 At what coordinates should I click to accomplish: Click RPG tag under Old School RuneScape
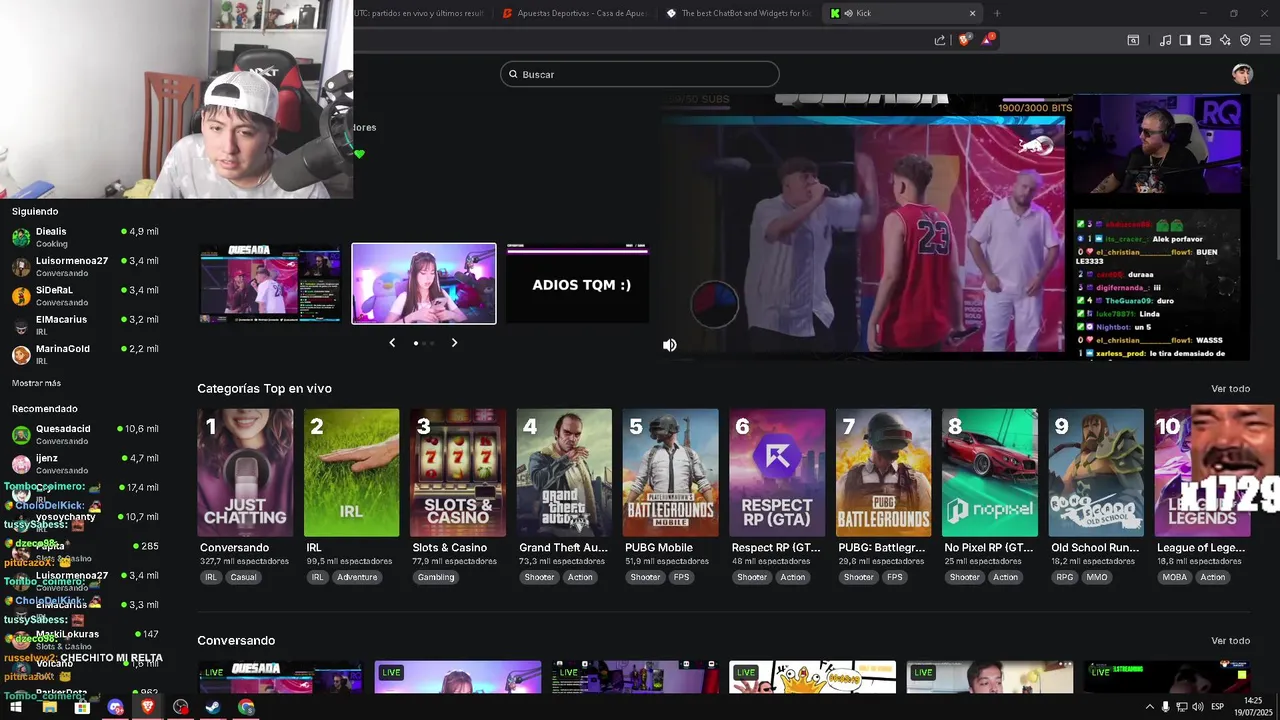click(1064, 577)
